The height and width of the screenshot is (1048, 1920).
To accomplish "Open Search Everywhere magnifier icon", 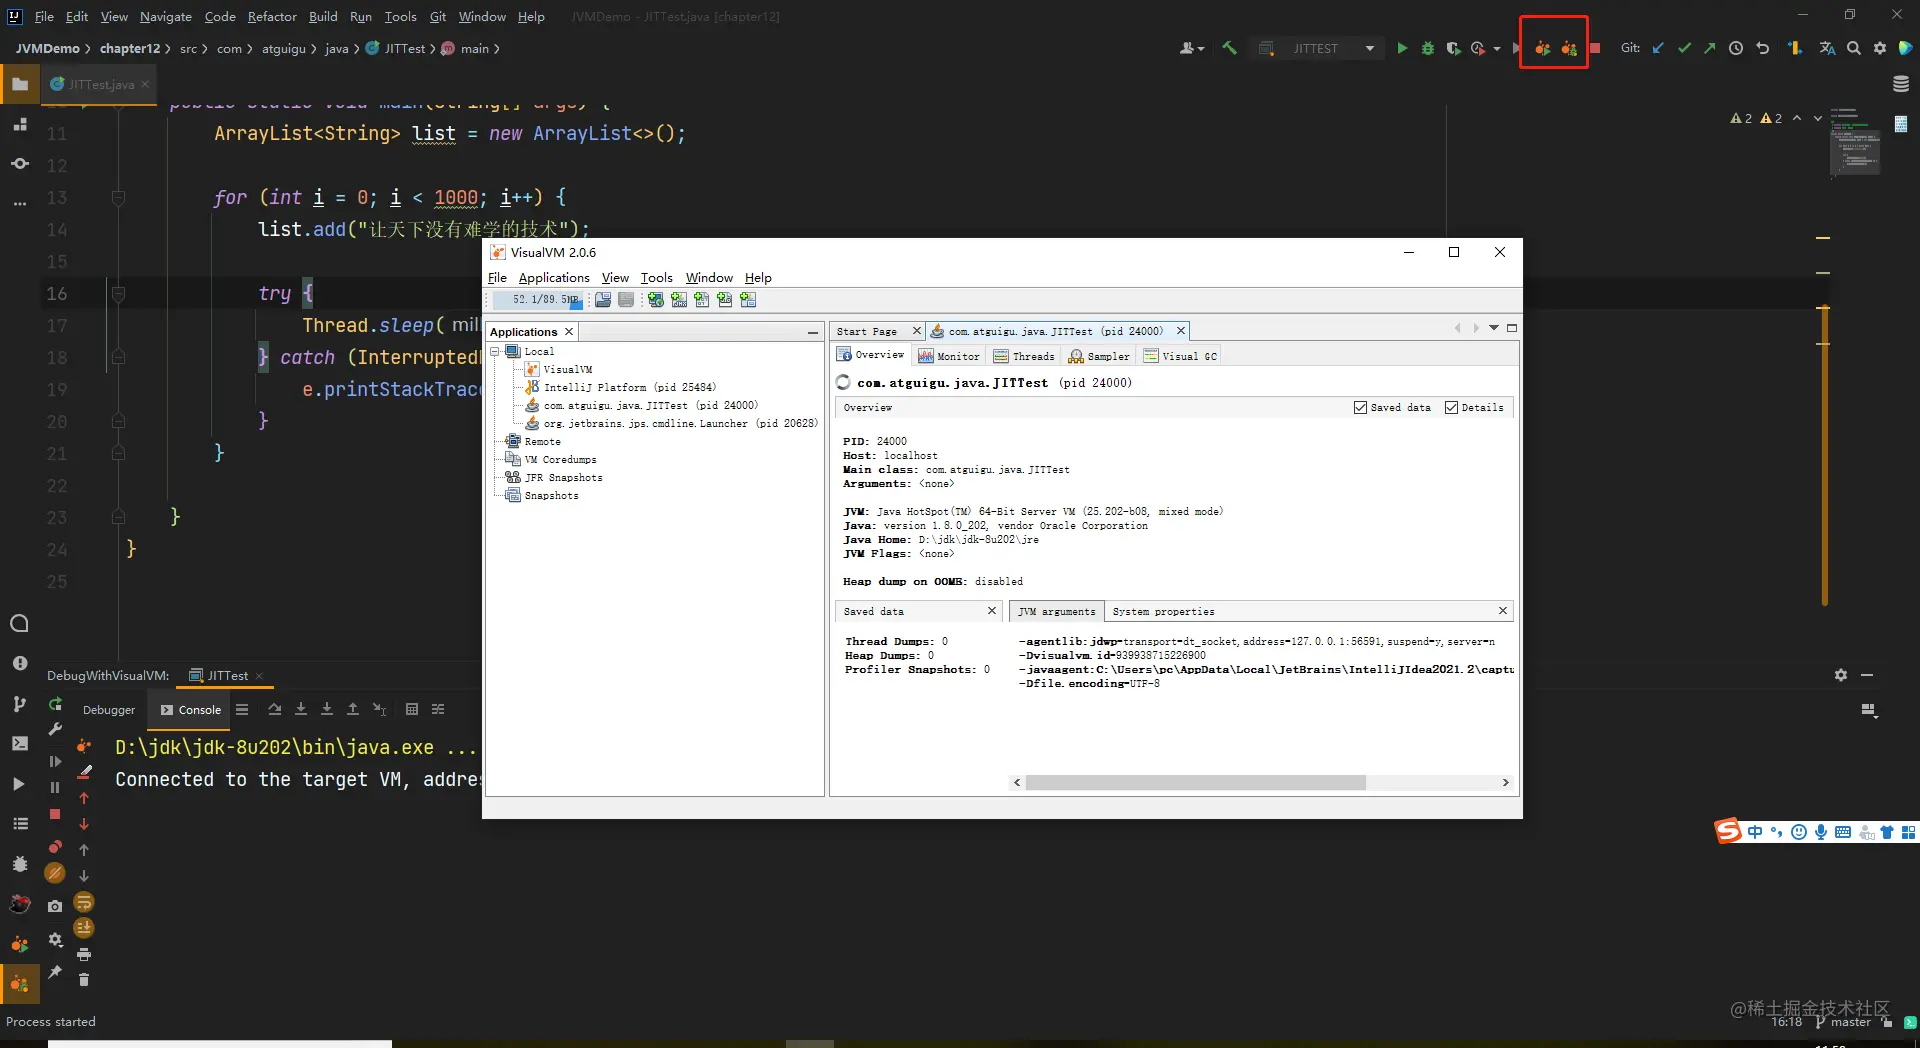I will tap(1854, 48).
